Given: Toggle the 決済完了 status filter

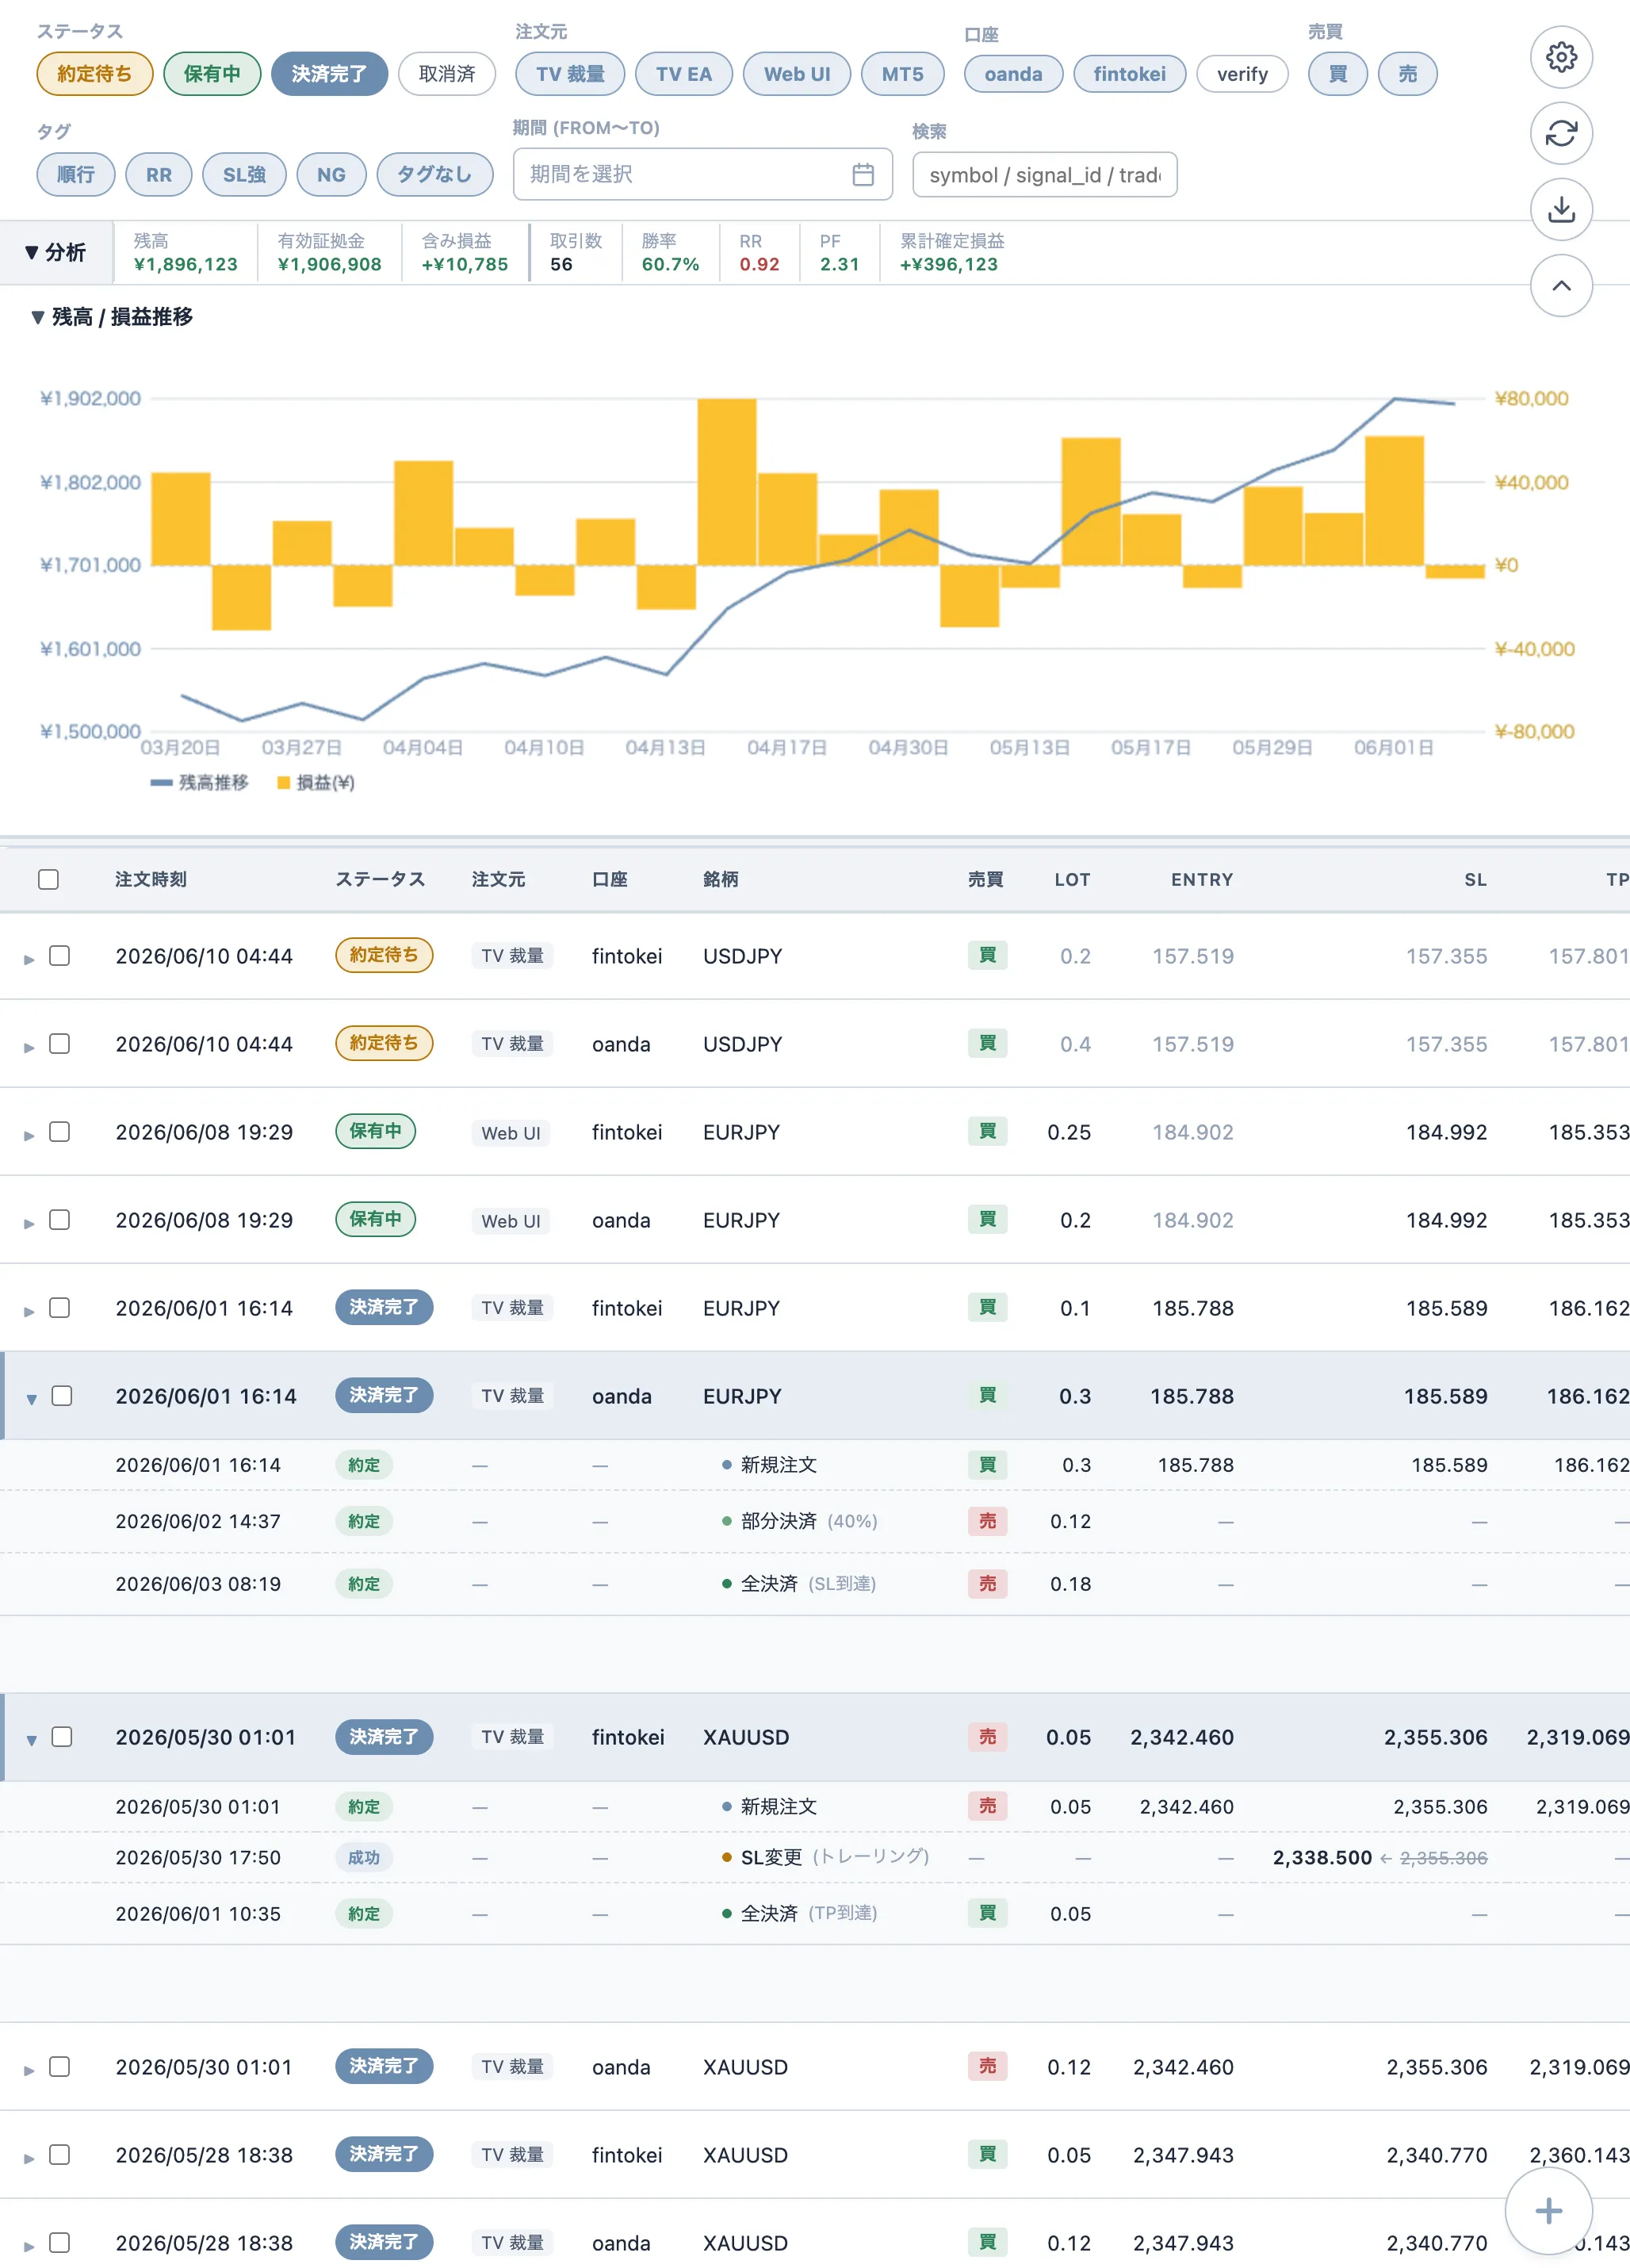Looking at the screenshot, I should (329, 74).
